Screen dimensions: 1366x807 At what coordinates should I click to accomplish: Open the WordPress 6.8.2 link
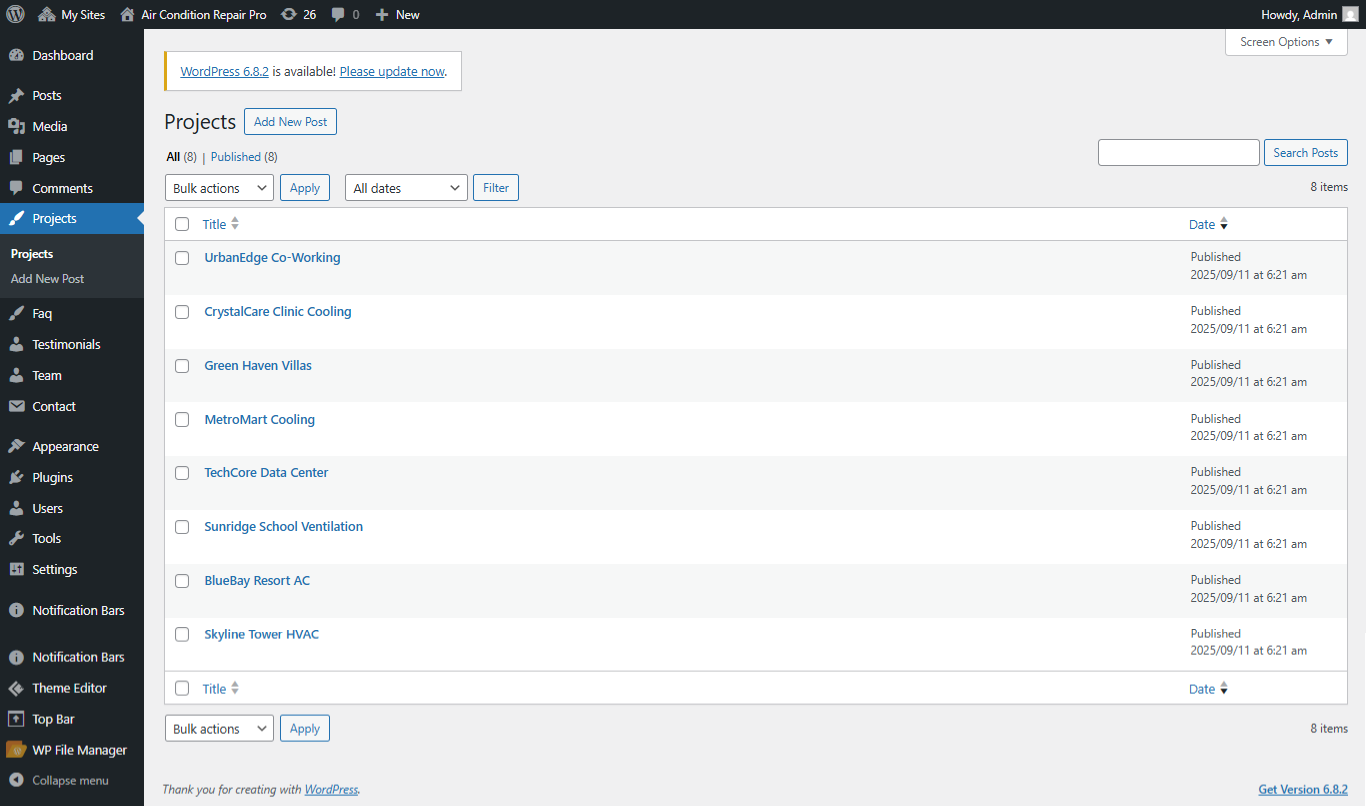tap(224, 71)
